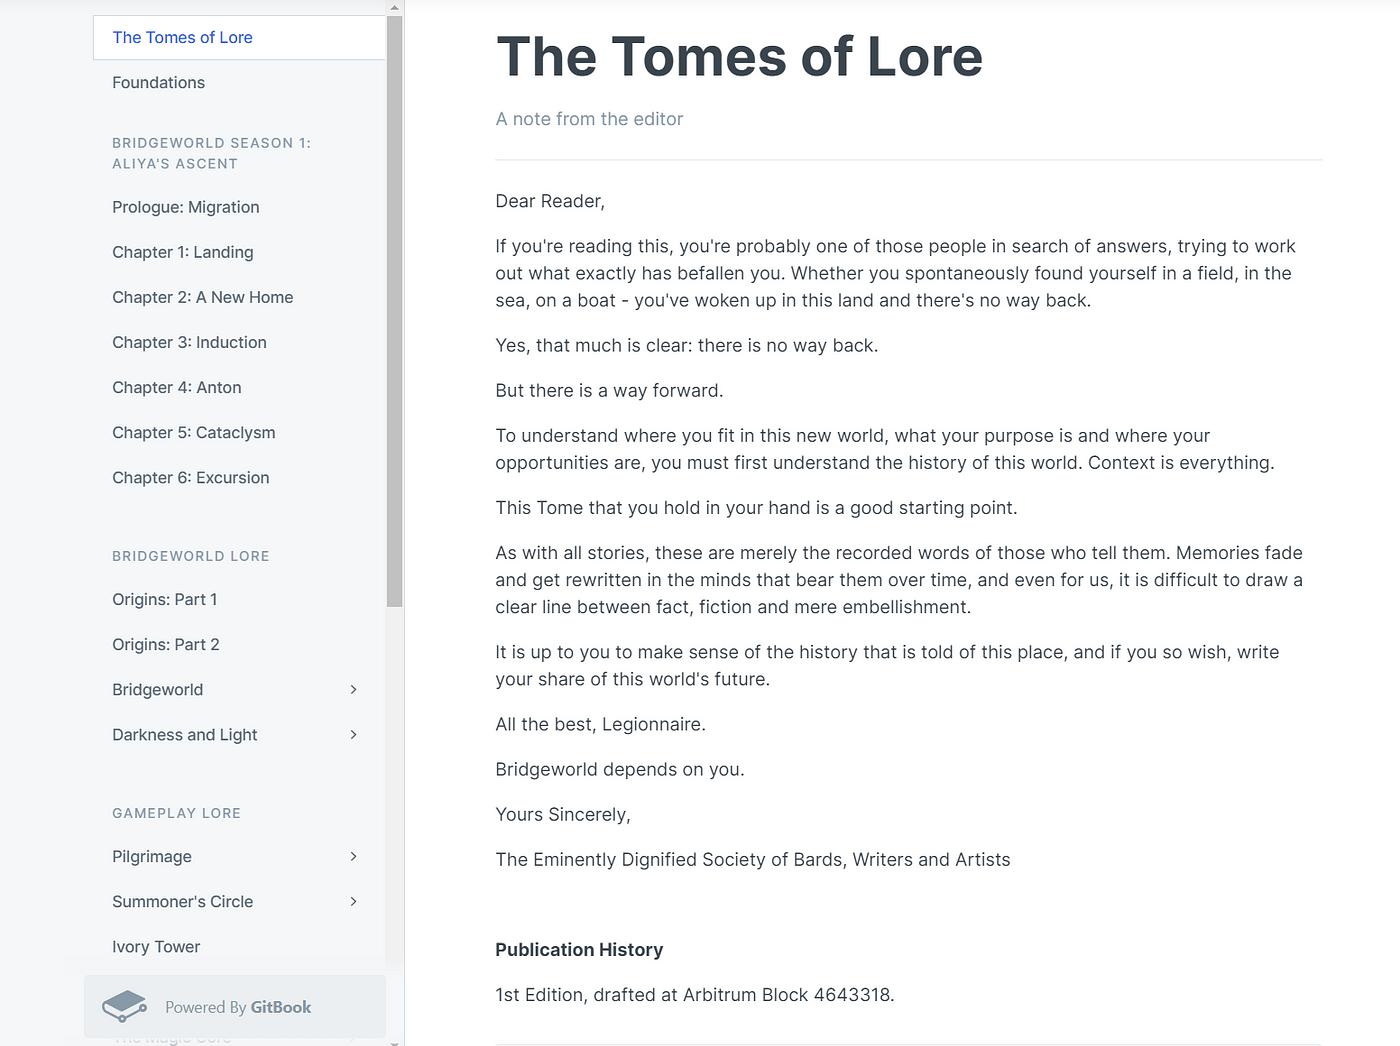Image resolution: width=1400 pixels, height=1046 pixels.
Task: Read Chapter 5: Cataclysm
Action: (x=193, y=432)
